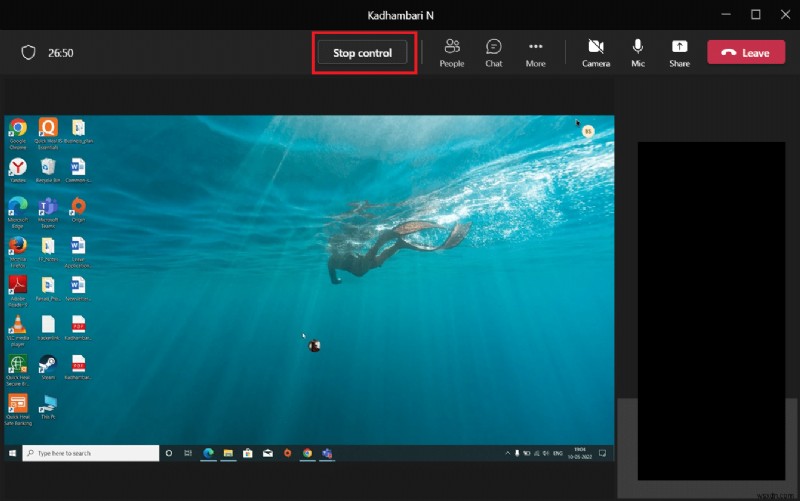Expand the More actions menu
The width and height of the screenshot is (800, 501).
pos(535,52)
